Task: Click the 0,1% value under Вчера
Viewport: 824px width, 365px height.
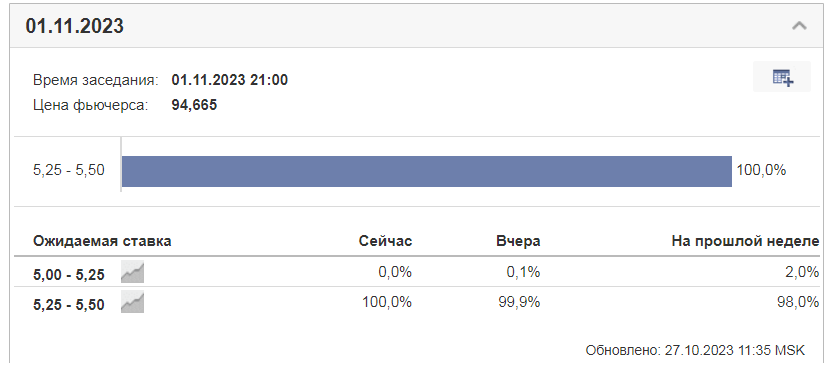Action: pyautogui.click(x=523, y=272)
